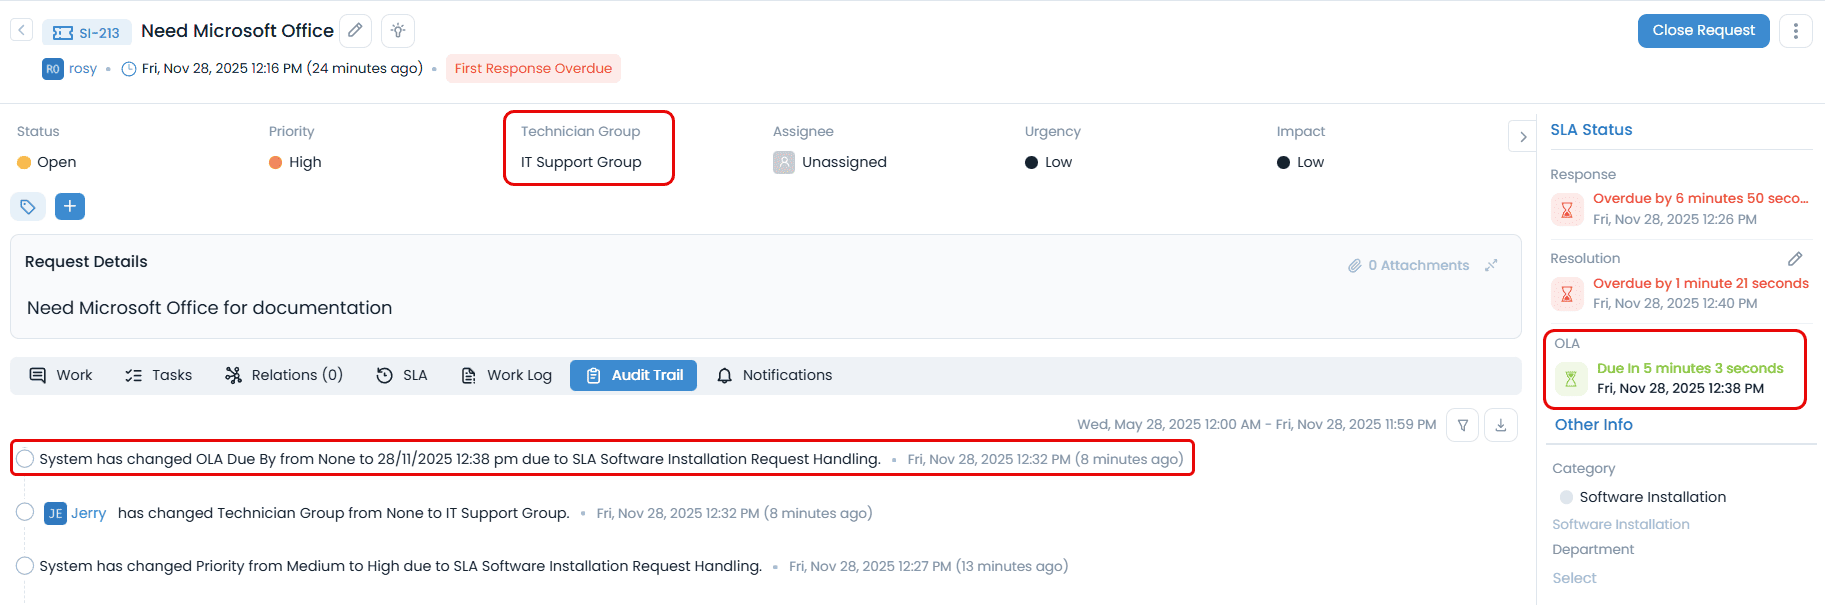Edit the request title with pencil icon
1825x605 pixels.
coord(355,31)
